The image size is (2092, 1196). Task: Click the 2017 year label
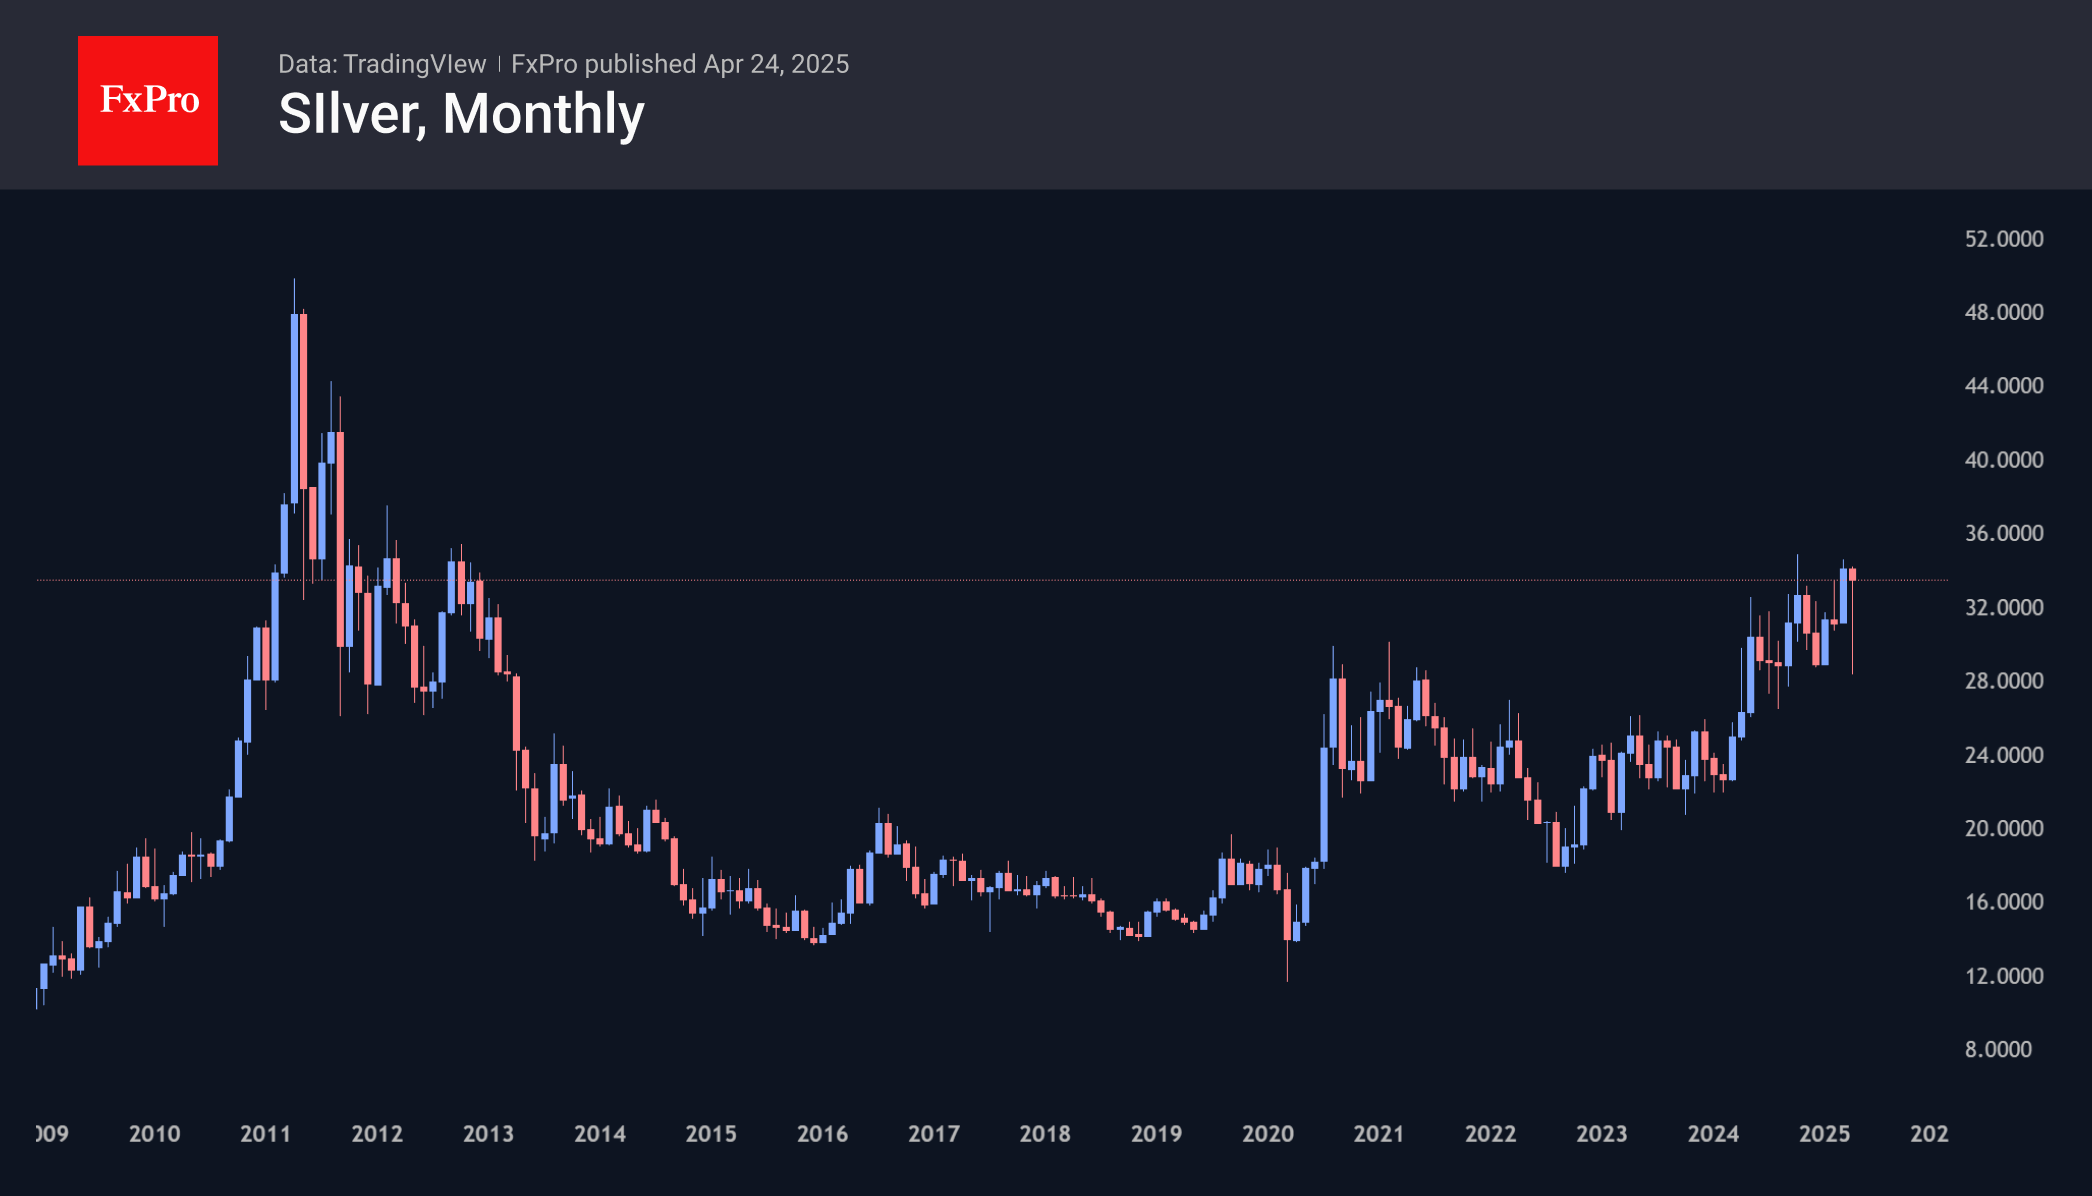(934, 1134)
